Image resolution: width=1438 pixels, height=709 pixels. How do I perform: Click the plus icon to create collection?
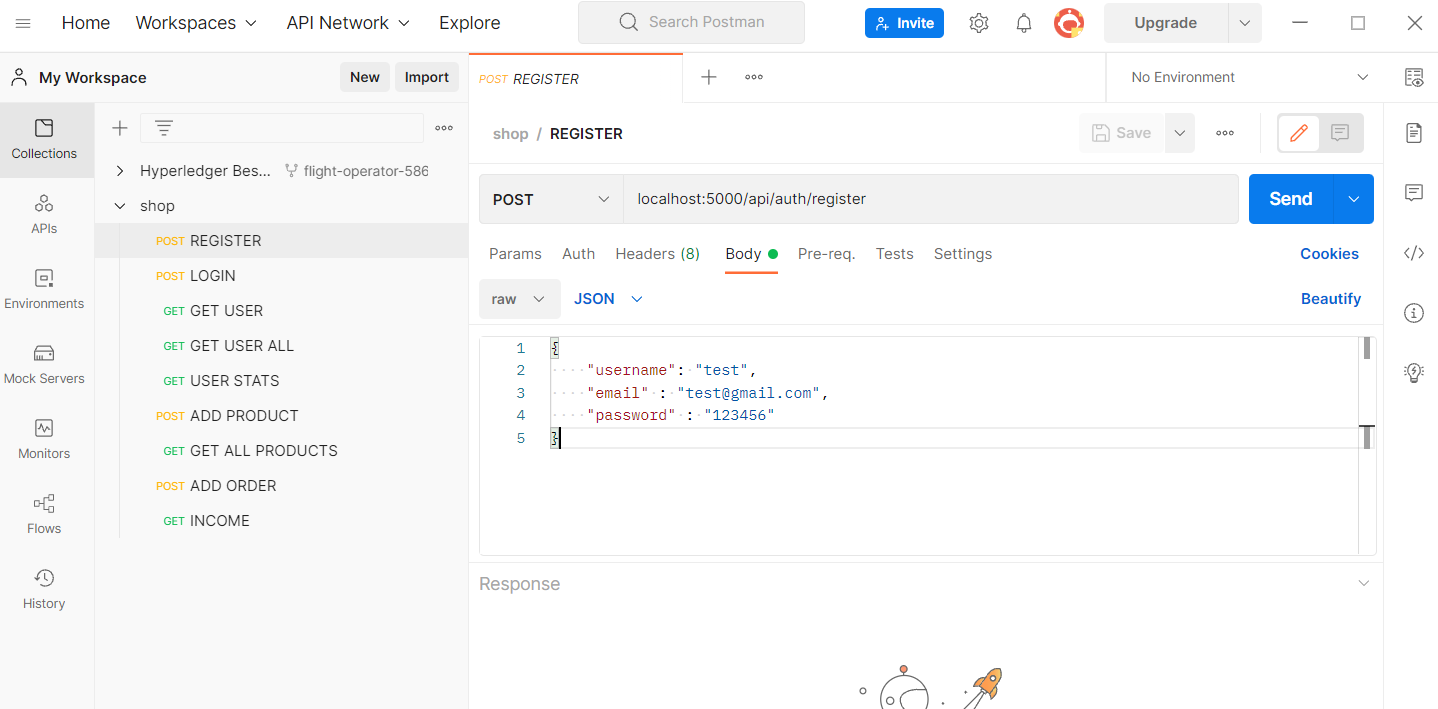click(120, 128)
